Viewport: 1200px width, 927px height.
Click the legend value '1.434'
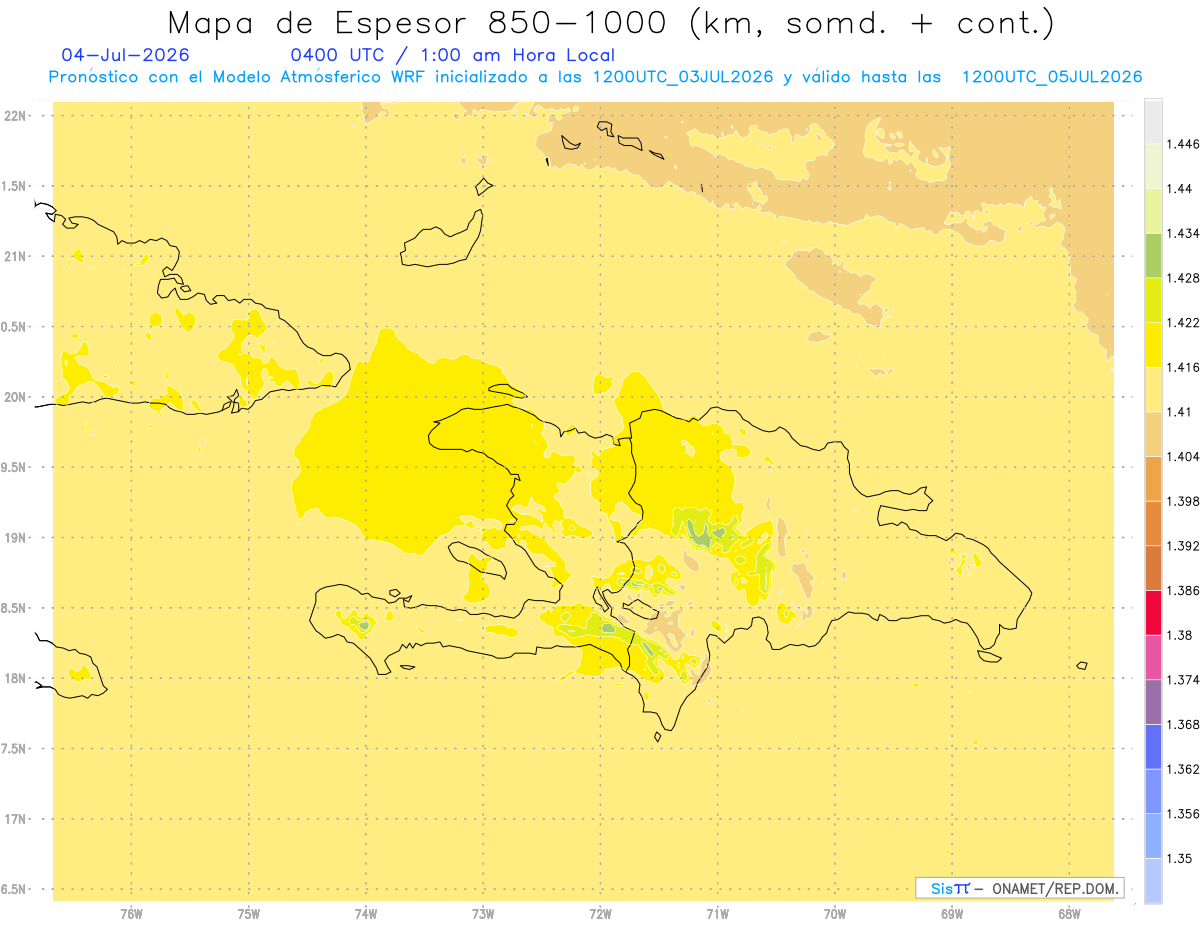coord(1184,233)
